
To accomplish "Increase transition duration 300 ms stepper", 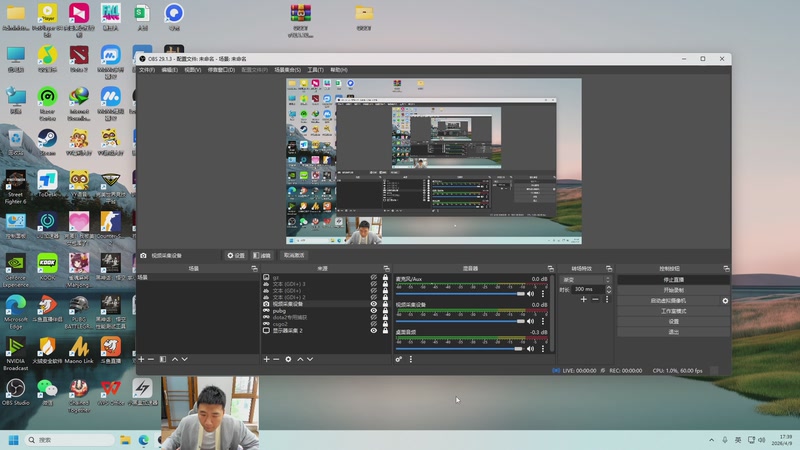I will coord(608,287).
